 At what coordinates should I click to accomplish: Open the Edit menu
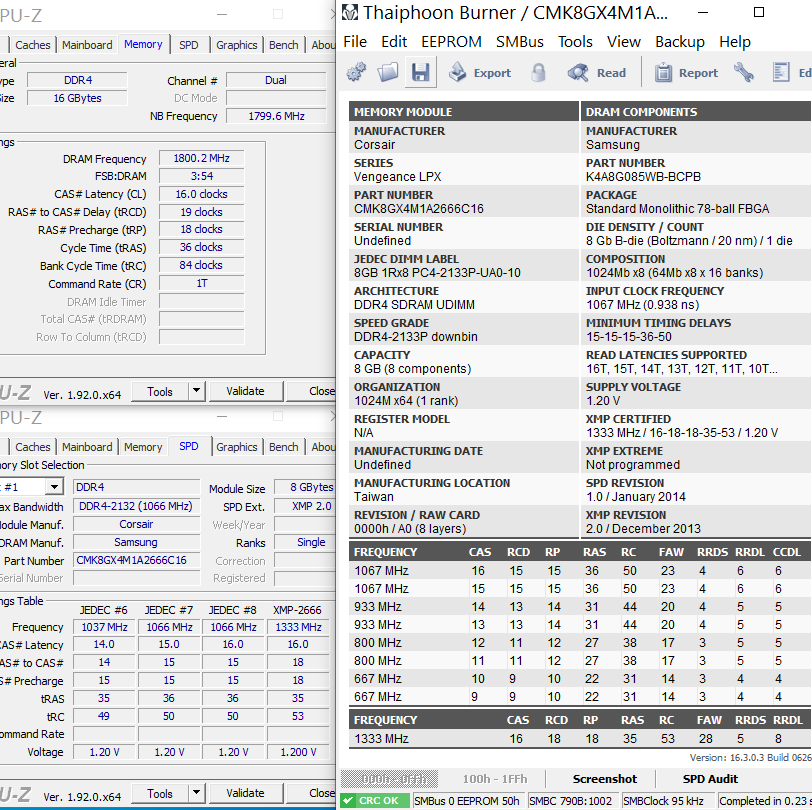click(x=394, y=41)
